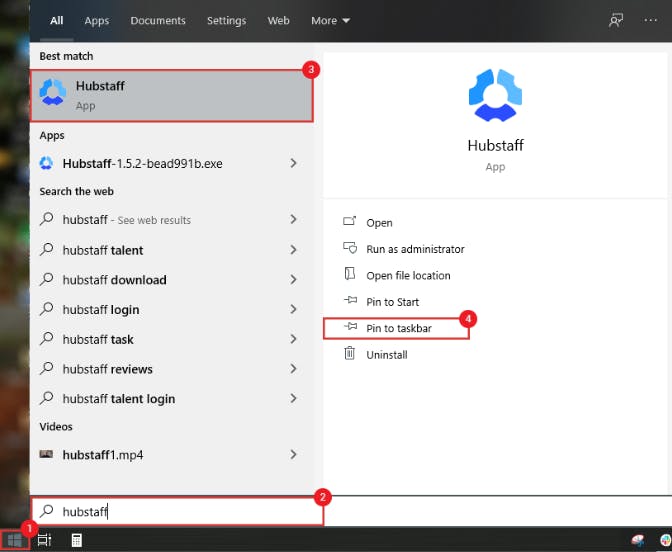Click the search icon beside hubstaff talent login
672x552 pixels.
tap(46, 398)
